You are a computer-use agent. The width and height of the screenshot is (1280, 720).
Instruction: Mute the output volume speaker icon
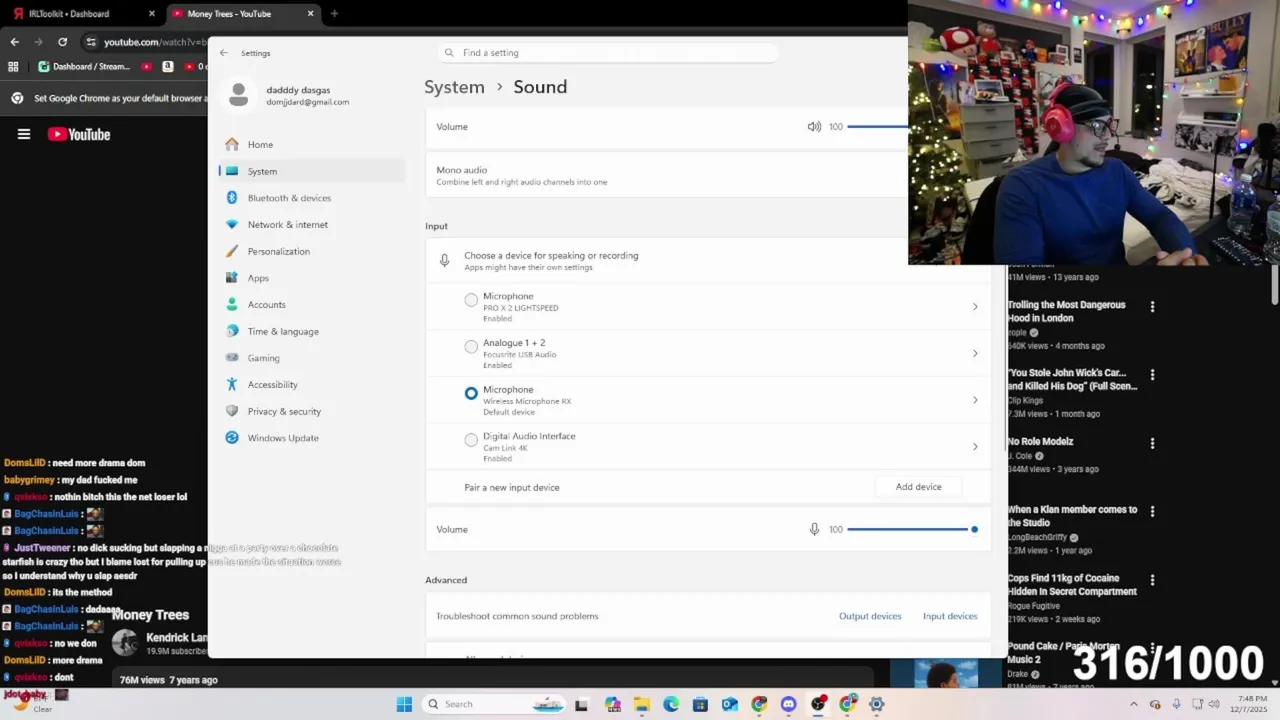(x=814, y=127)
